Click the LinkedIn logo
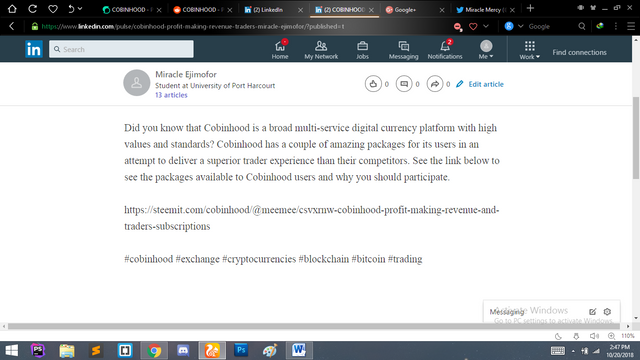Image resolution: width=640 pixels, height=360 pixels. pos(34,49)
